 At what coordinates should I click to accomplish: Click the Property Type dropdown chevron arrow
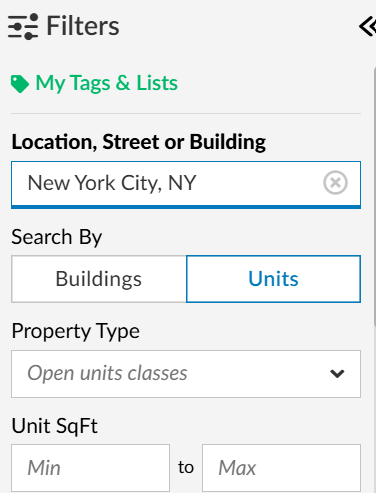(x=337, y=374)
